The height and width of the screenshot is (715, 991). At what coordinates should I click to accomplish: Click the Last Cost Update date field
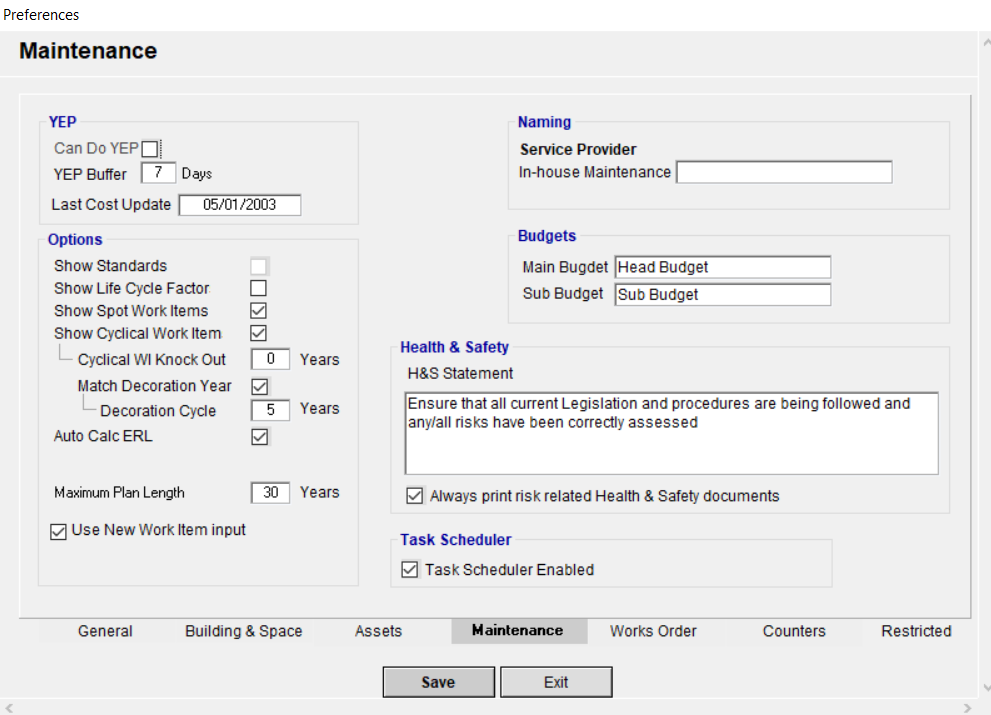(240, 205)
